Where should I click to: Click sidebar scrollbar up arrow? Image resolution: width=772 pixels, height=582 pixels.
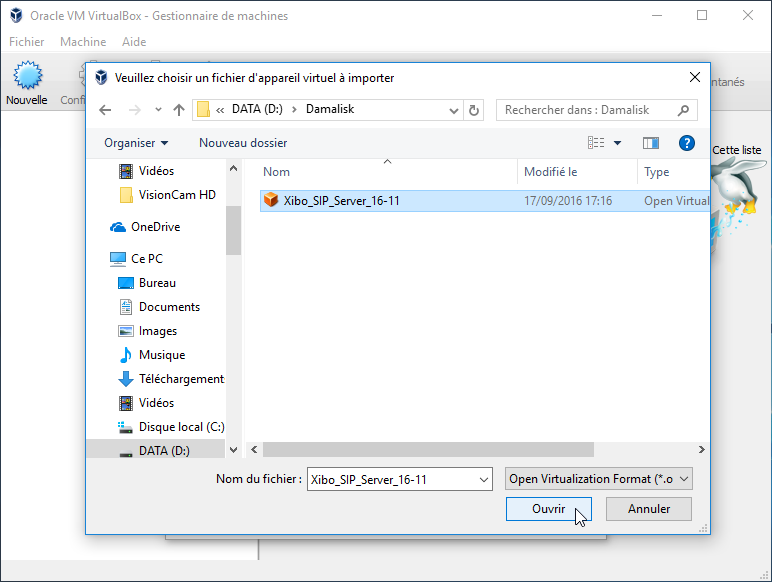[x=233, y=168]
